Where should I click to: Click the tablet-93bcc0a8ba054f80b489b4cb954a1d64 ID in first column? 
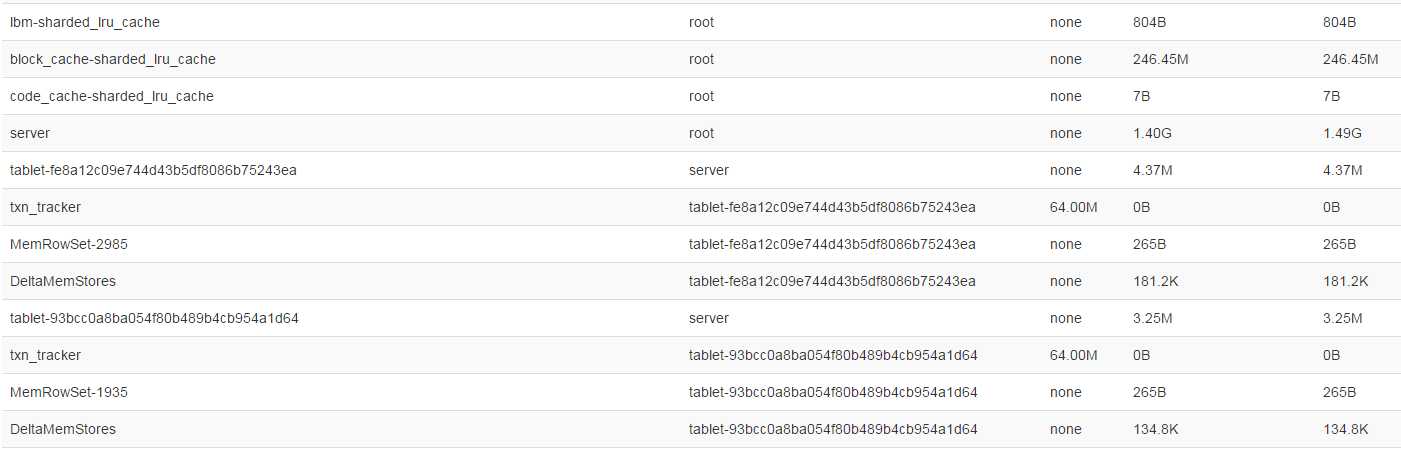154,318
